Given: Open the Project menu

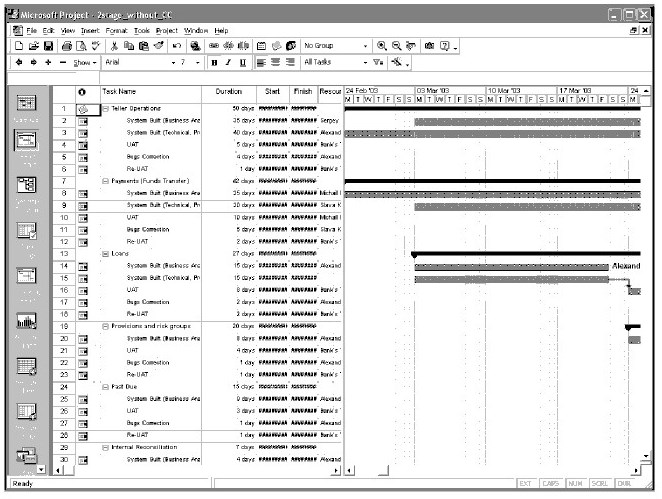Looking at the screenshot, I should point(166,31).
